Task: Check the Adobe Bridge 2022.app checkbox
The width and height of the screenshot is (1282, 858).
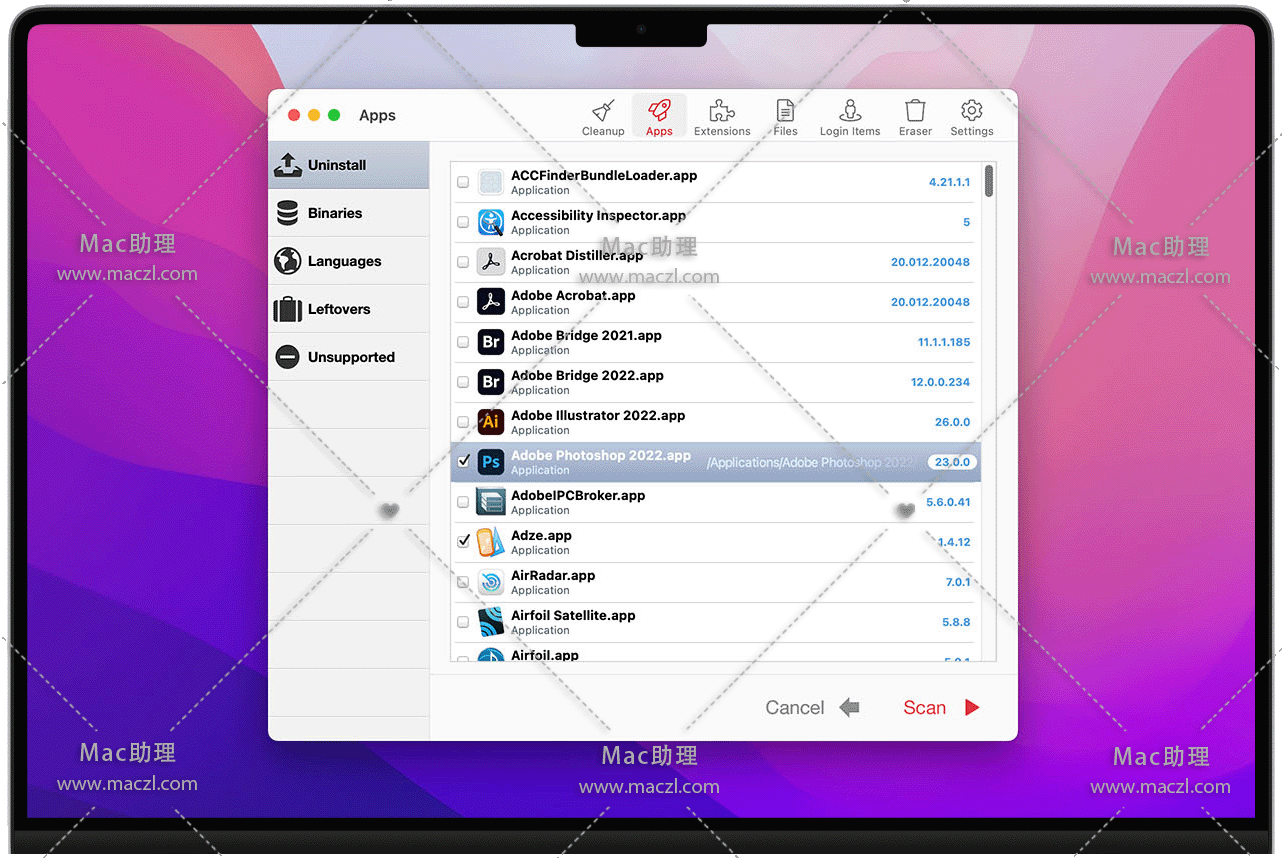Action: click(x=463, y=382)
